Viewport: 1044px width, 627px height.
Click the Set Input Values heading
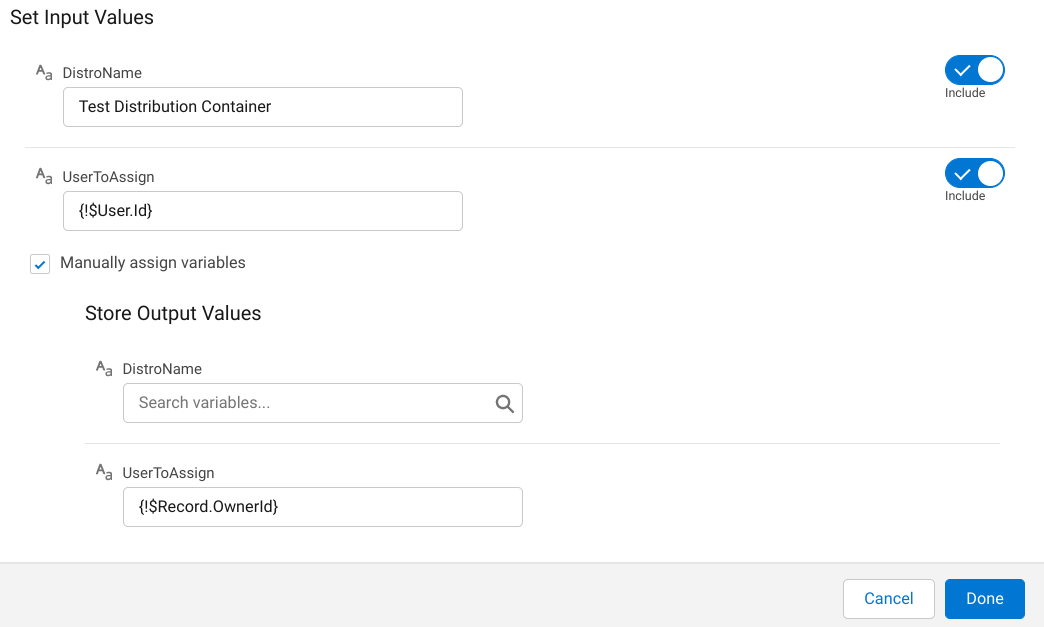(81, 17)
